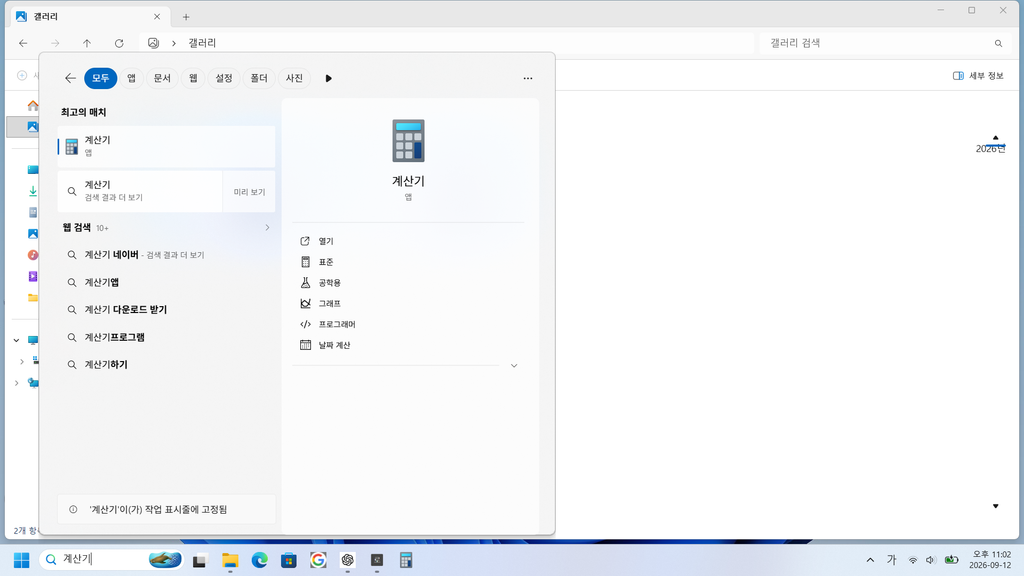1024x576 pixels.
Task: Open the Windows Start menu
Action: click(22, 560)
